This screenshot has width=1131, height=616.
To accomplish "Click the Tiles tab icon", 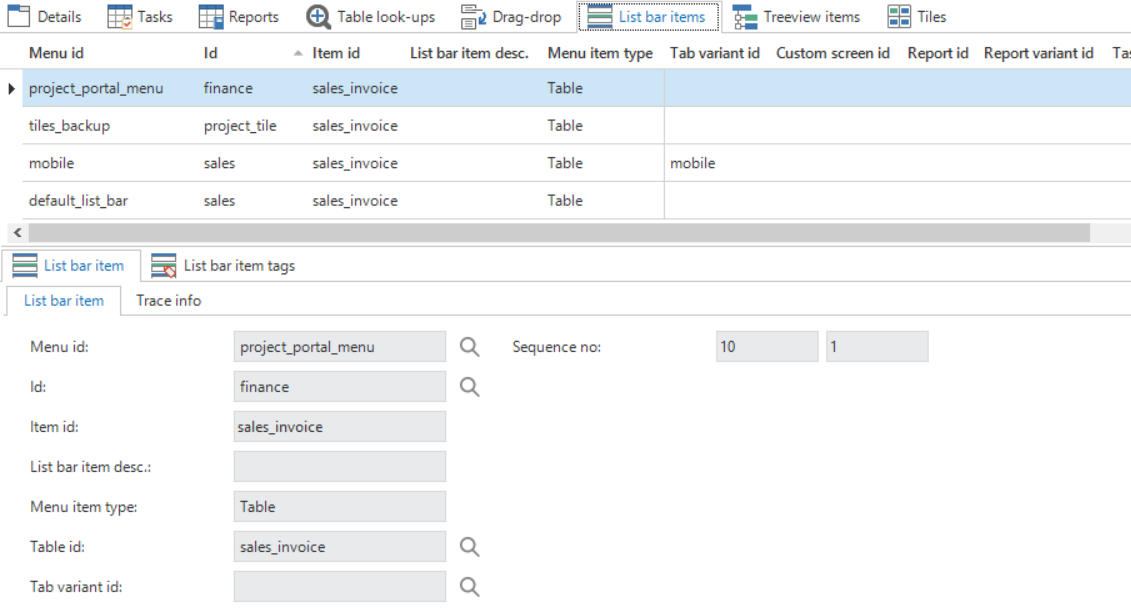I will tap(899, 17).
